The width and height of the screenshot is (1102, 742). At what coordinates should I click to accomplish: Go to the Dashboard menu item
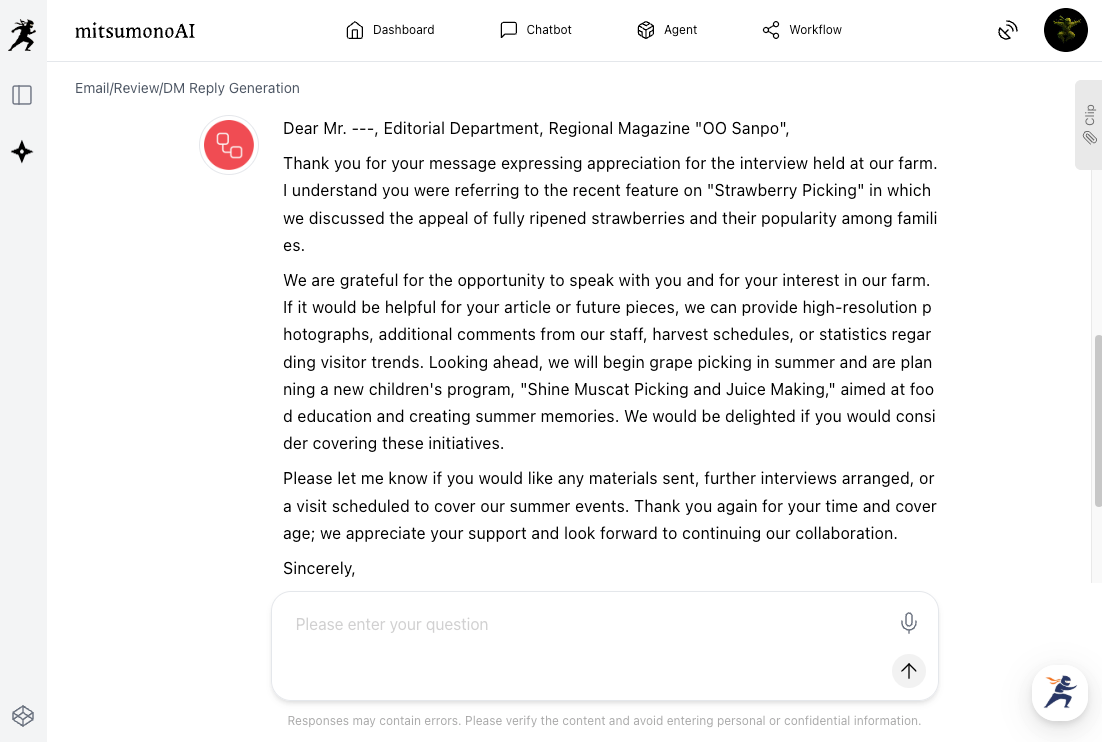pyautogui.click(x=390, y=30)
